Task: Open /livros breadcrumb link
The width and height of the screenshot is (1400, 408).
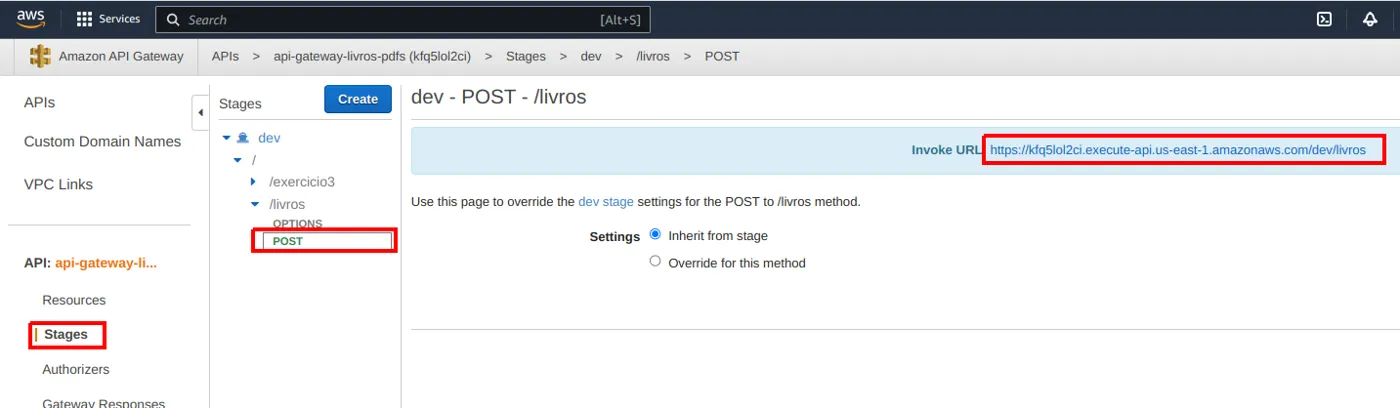Action: point(653,56)
